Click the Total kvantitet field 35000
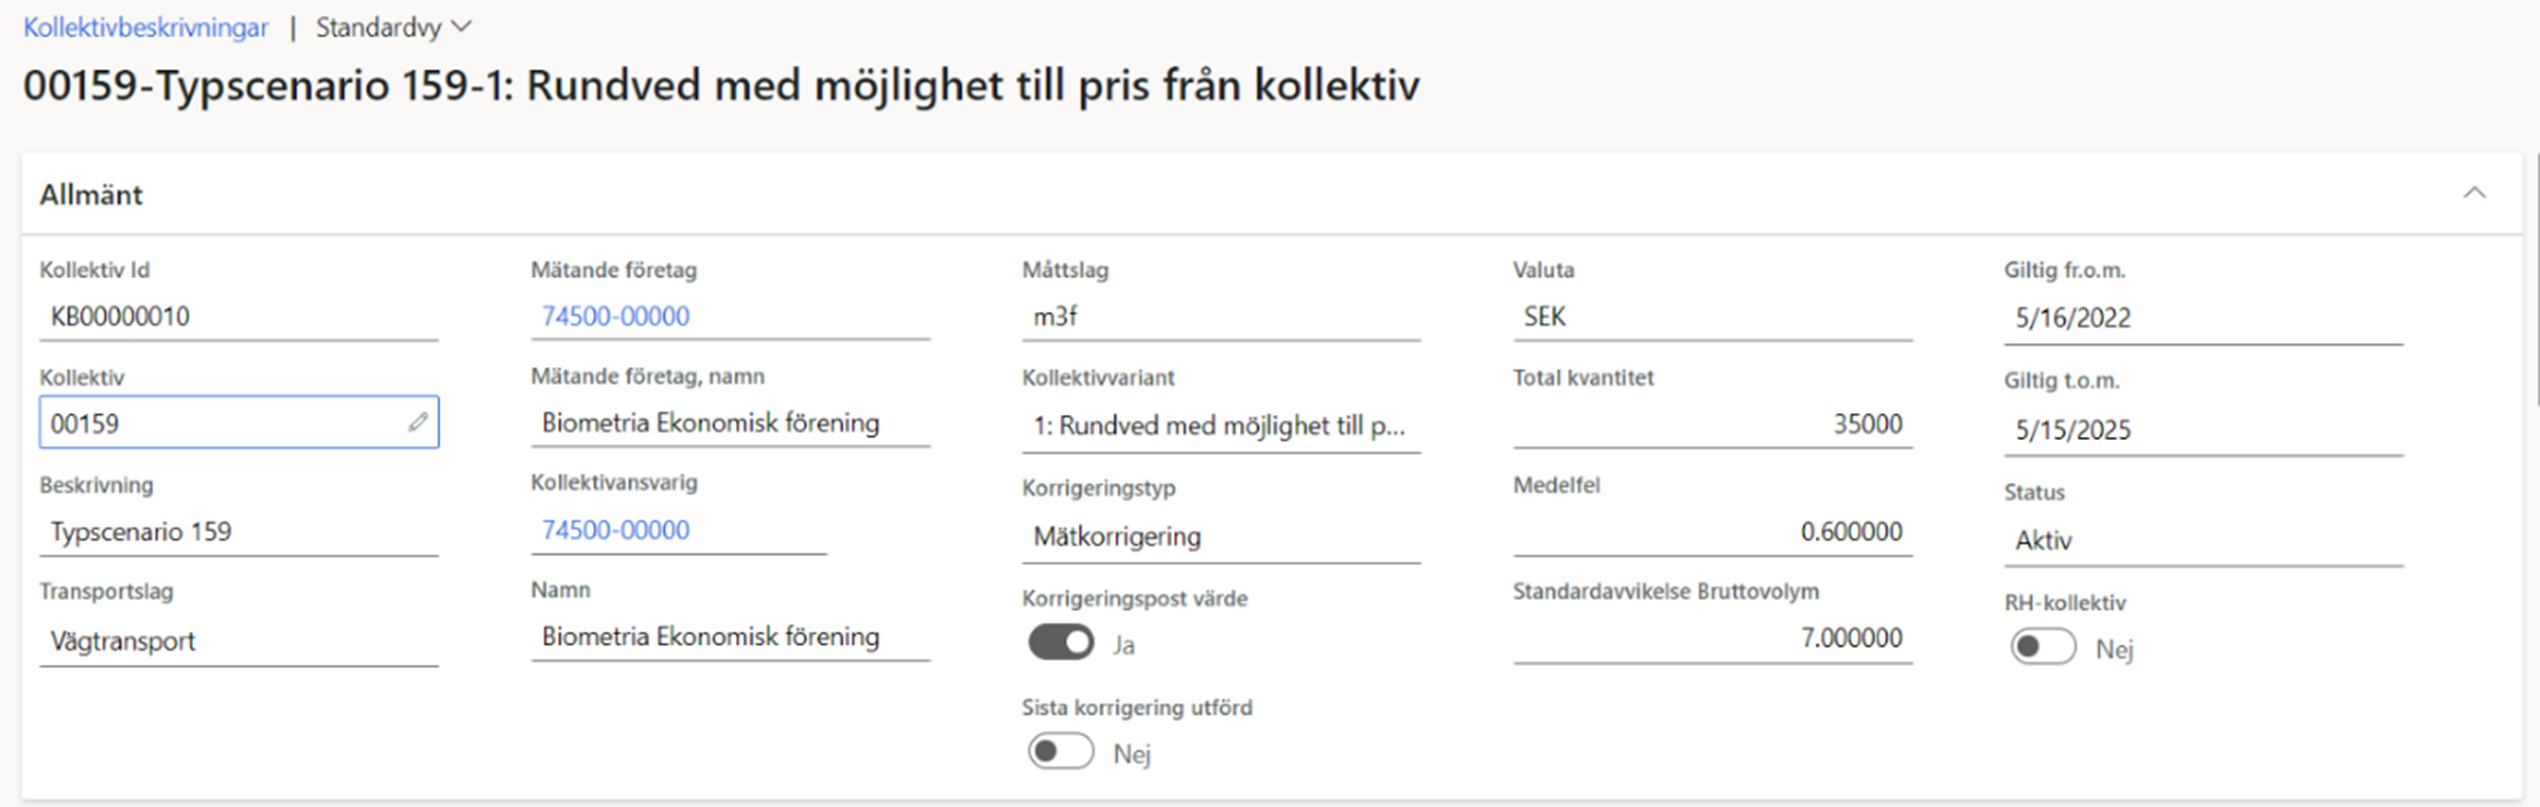 point(1712,424)
